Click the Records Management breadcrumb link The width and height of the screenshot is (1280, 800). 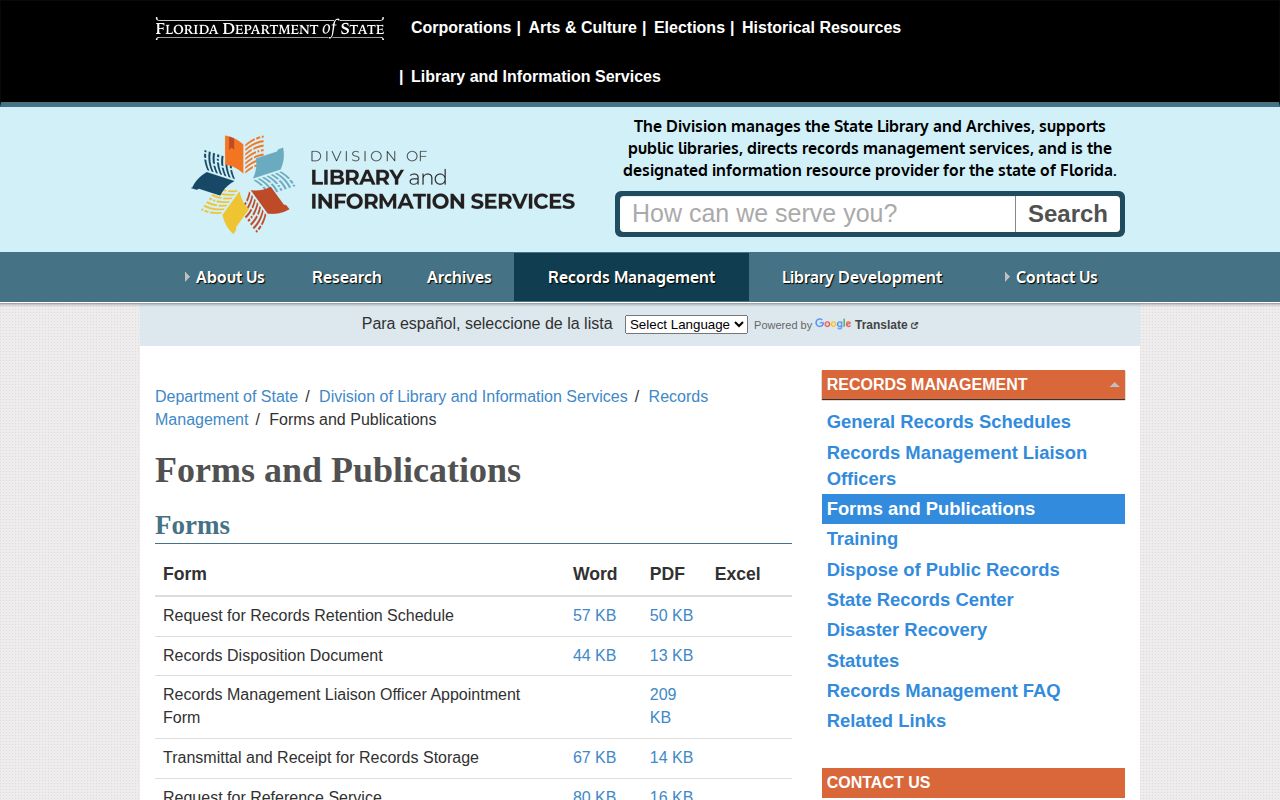(678, 397)
